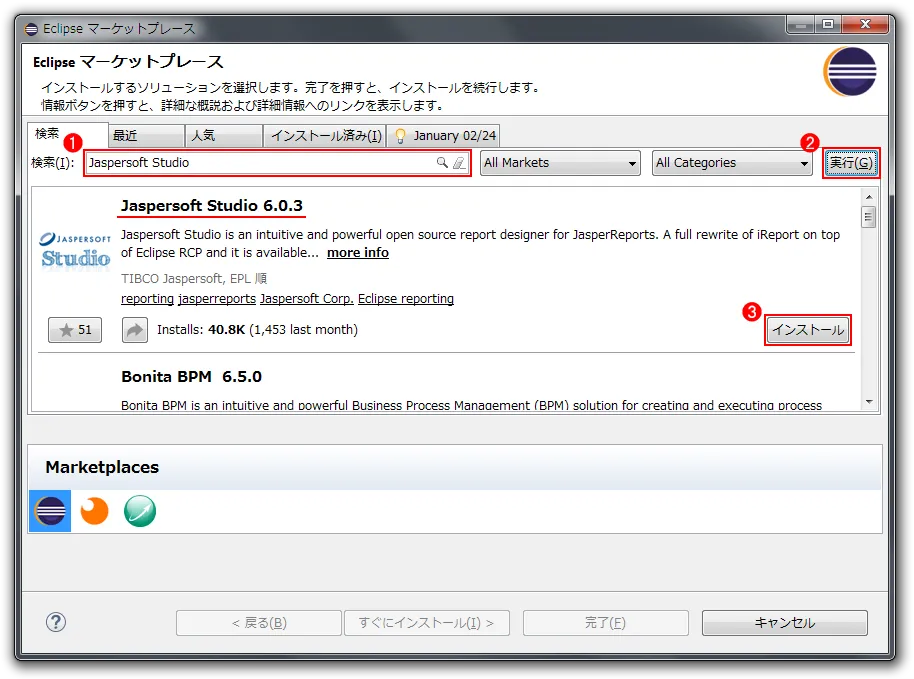Open the All Markets dropdown
This screenshot has width=914, height=679.
click(x=560, y=163)
